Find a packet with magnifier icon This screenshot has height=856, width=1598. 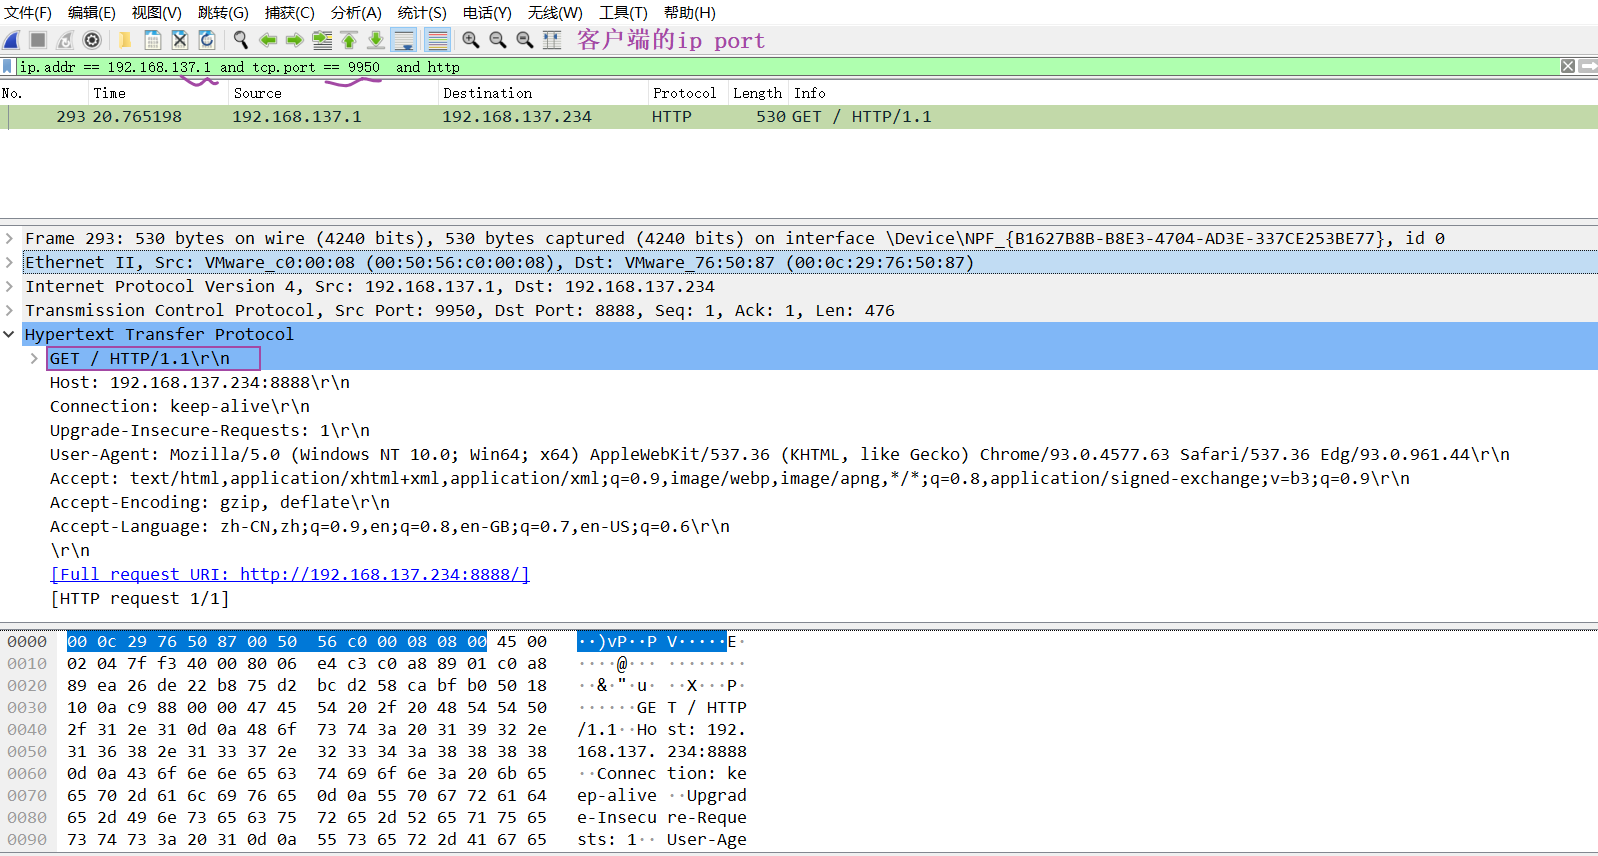[x=240, y=40]
